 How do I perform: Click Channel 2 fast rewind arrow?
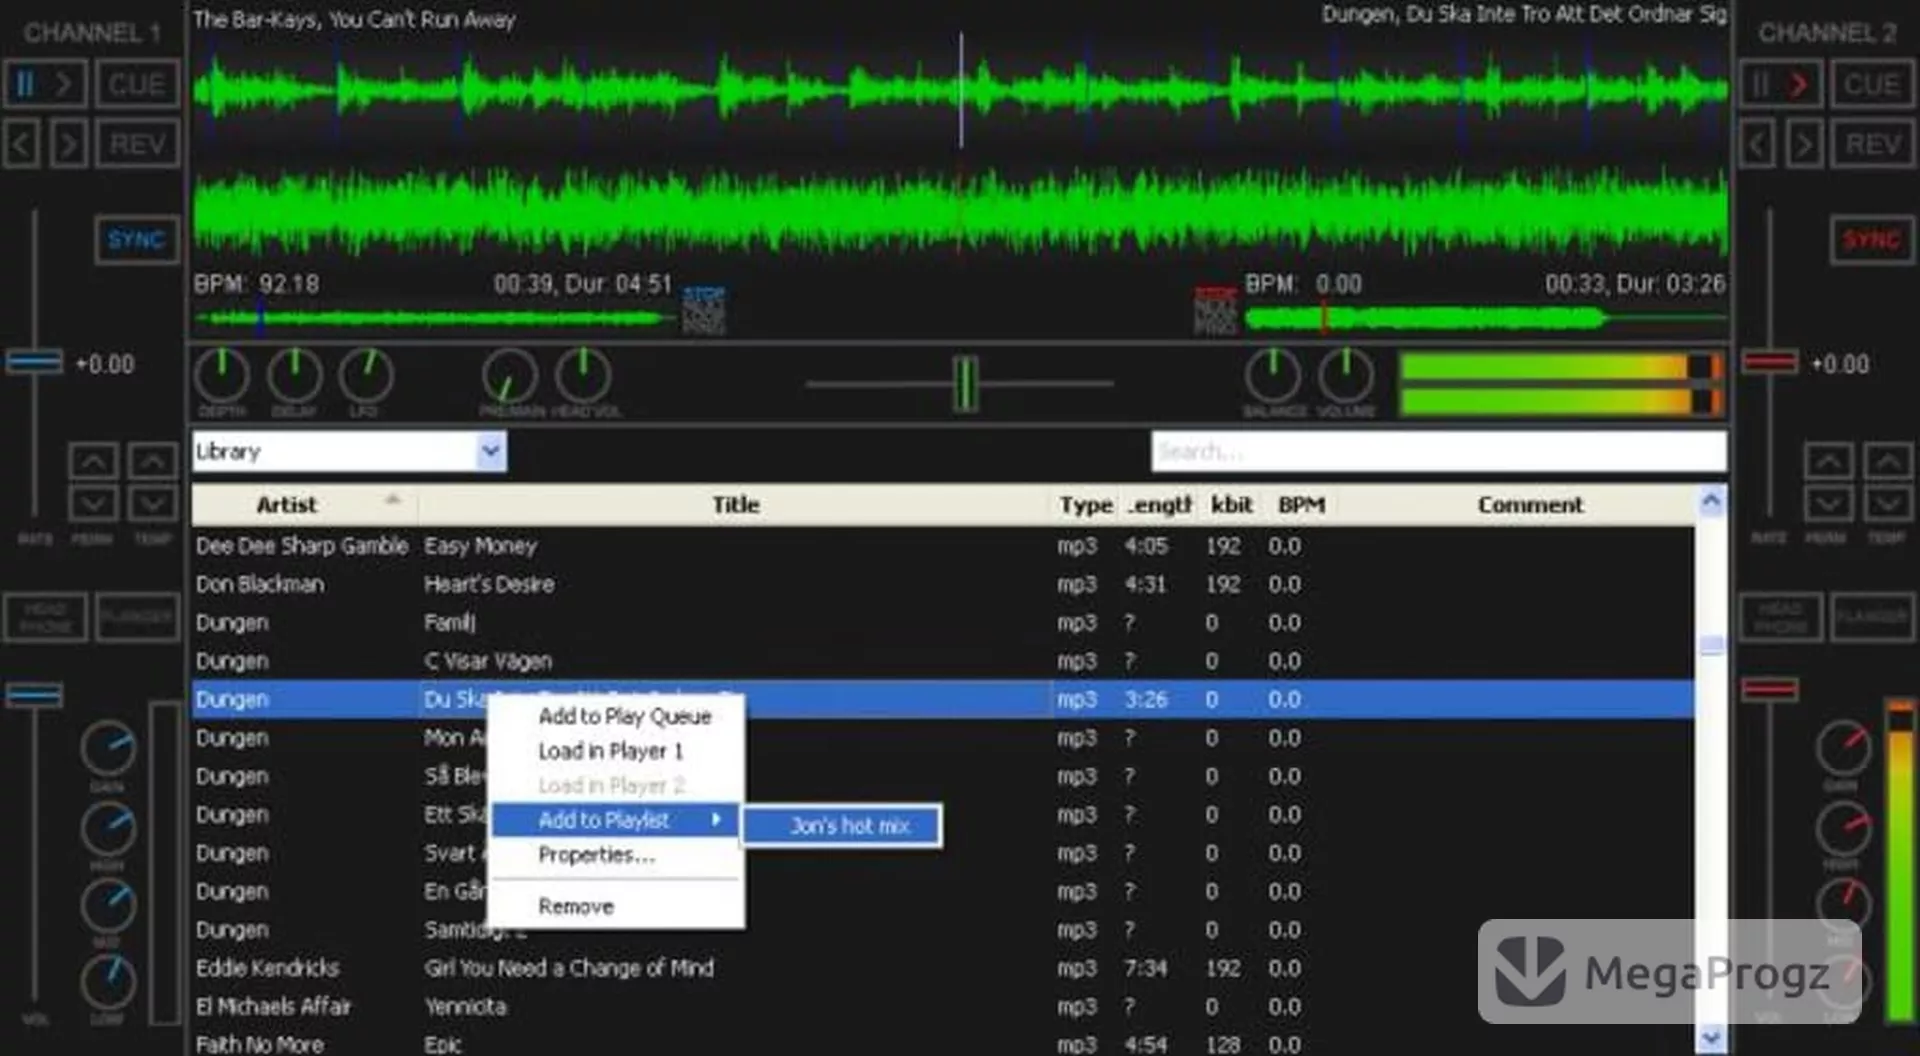point(1758,144)
